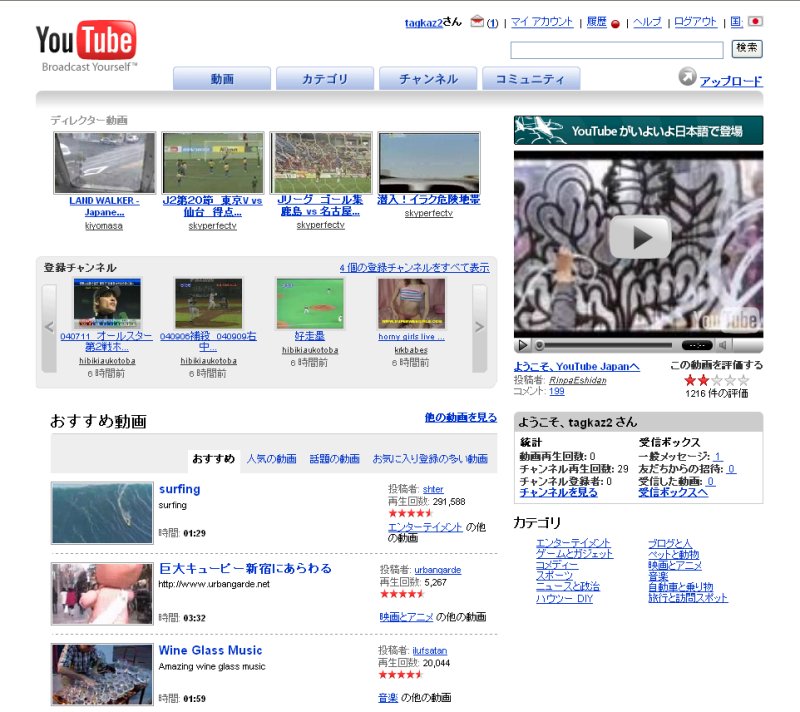Click the large play button on the featured video
800x712 pixels.
[x=639, y=237]
